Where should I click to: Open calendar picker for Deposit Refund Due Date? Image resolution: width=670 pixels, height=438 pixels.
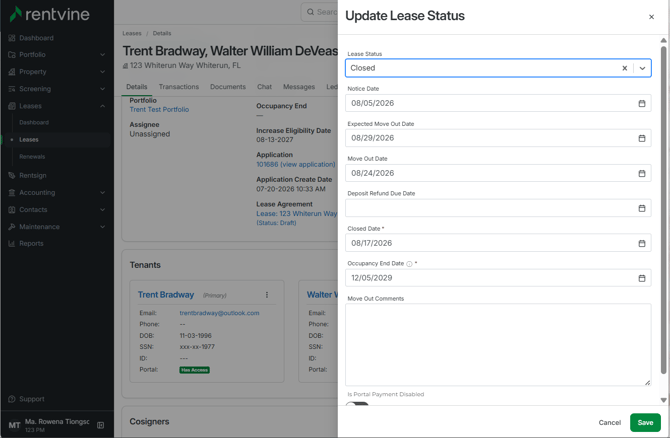[x=641, y=209]
